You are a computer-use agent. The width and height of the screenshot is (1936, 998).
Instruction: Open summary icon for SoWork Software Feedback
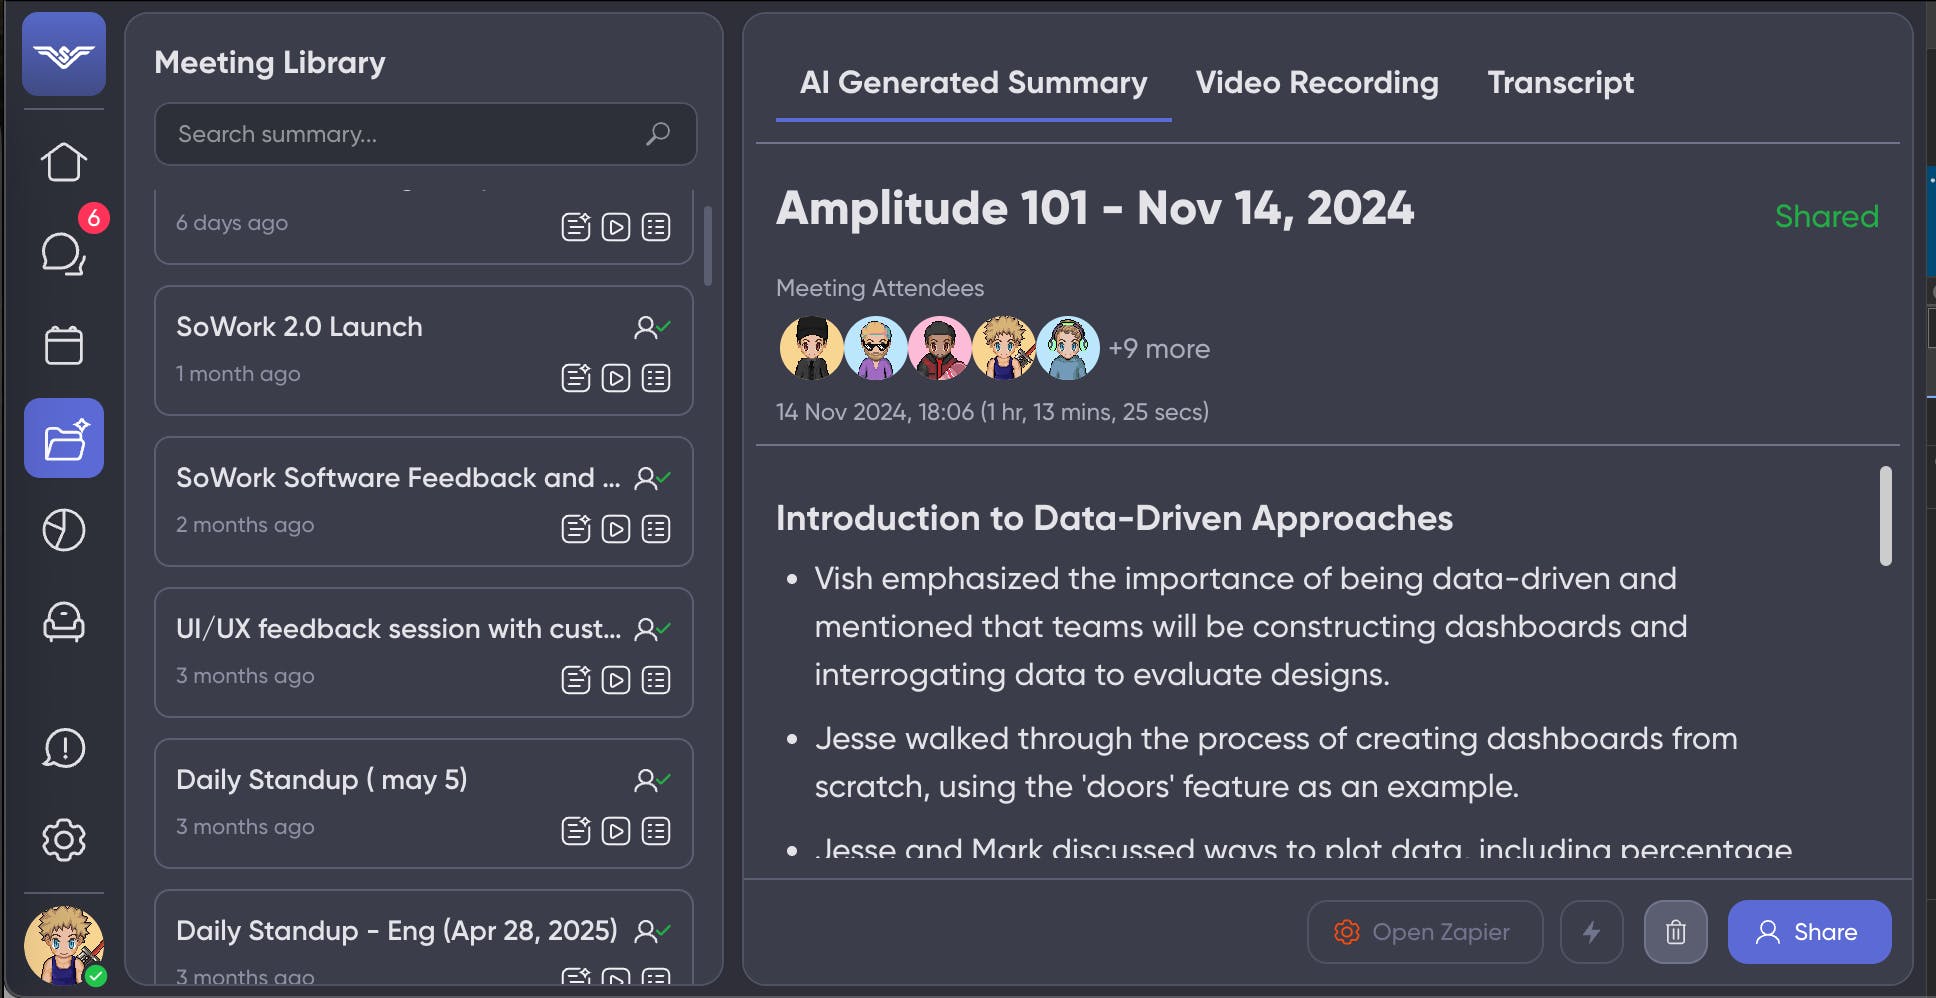[576, 529]
